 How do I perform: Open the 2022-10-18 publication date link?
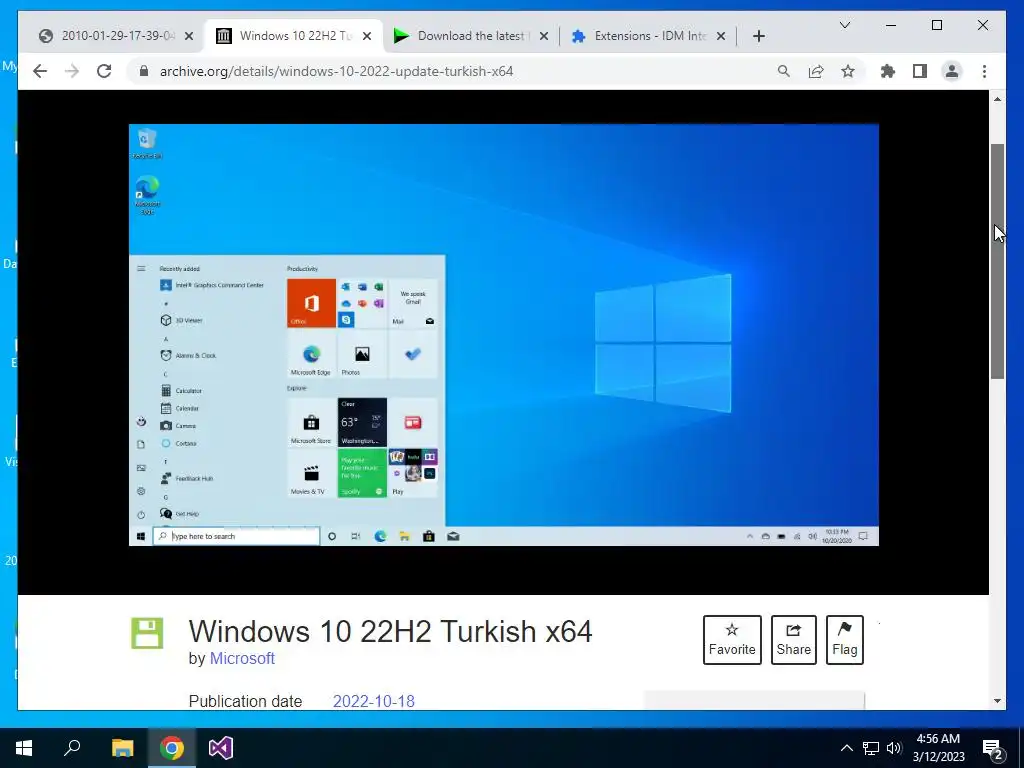(374, 701)
